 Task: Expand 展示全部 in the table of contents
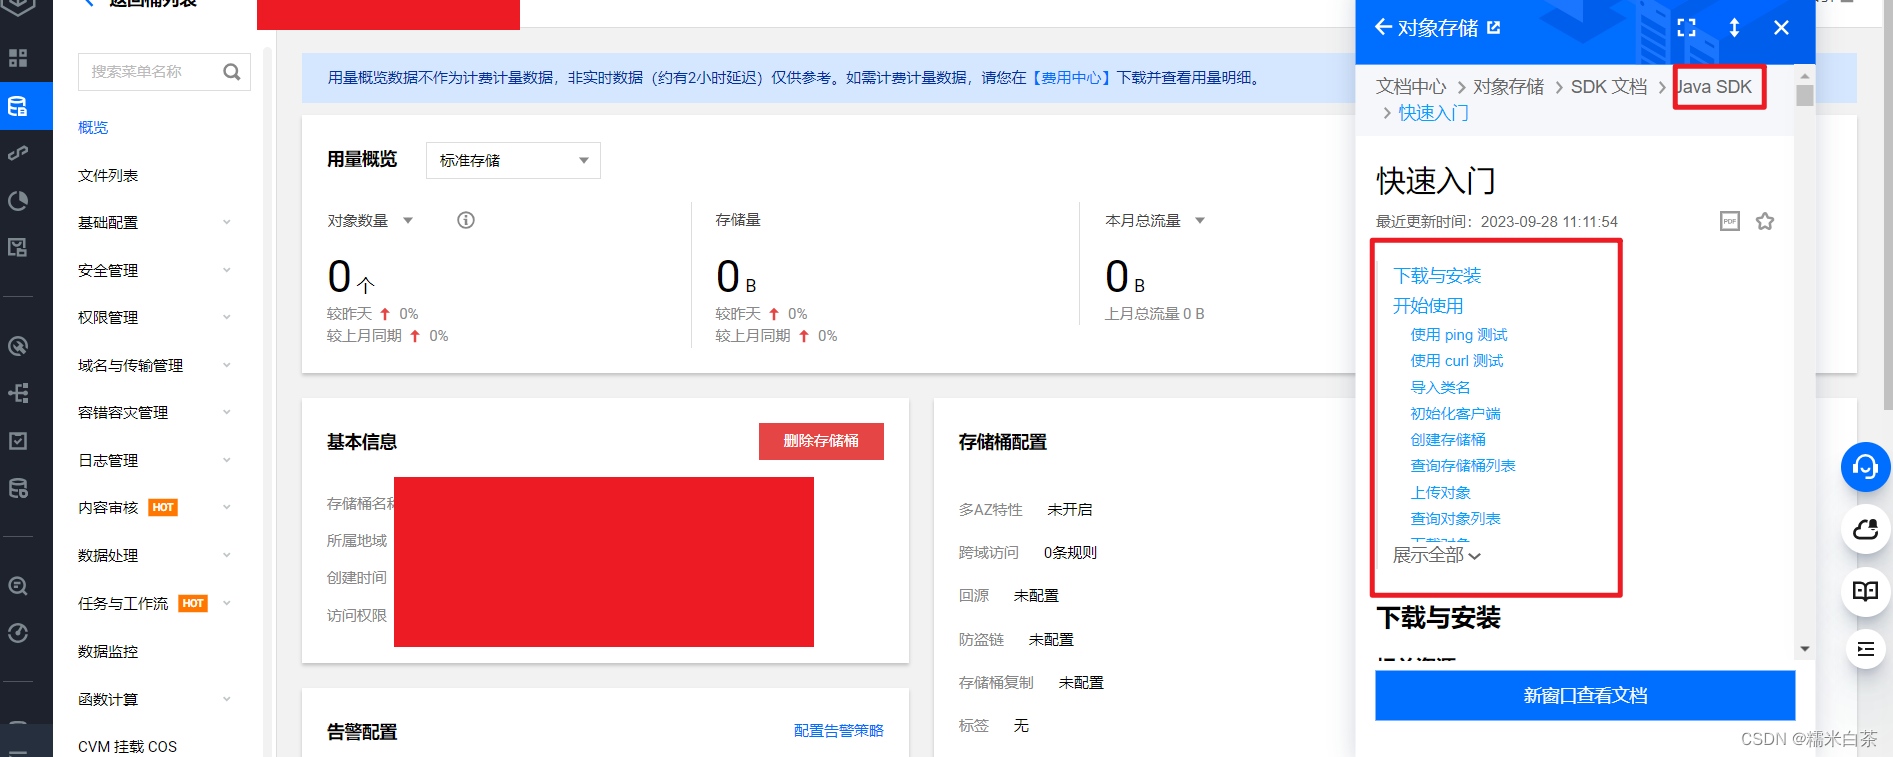pos(1436,555)
